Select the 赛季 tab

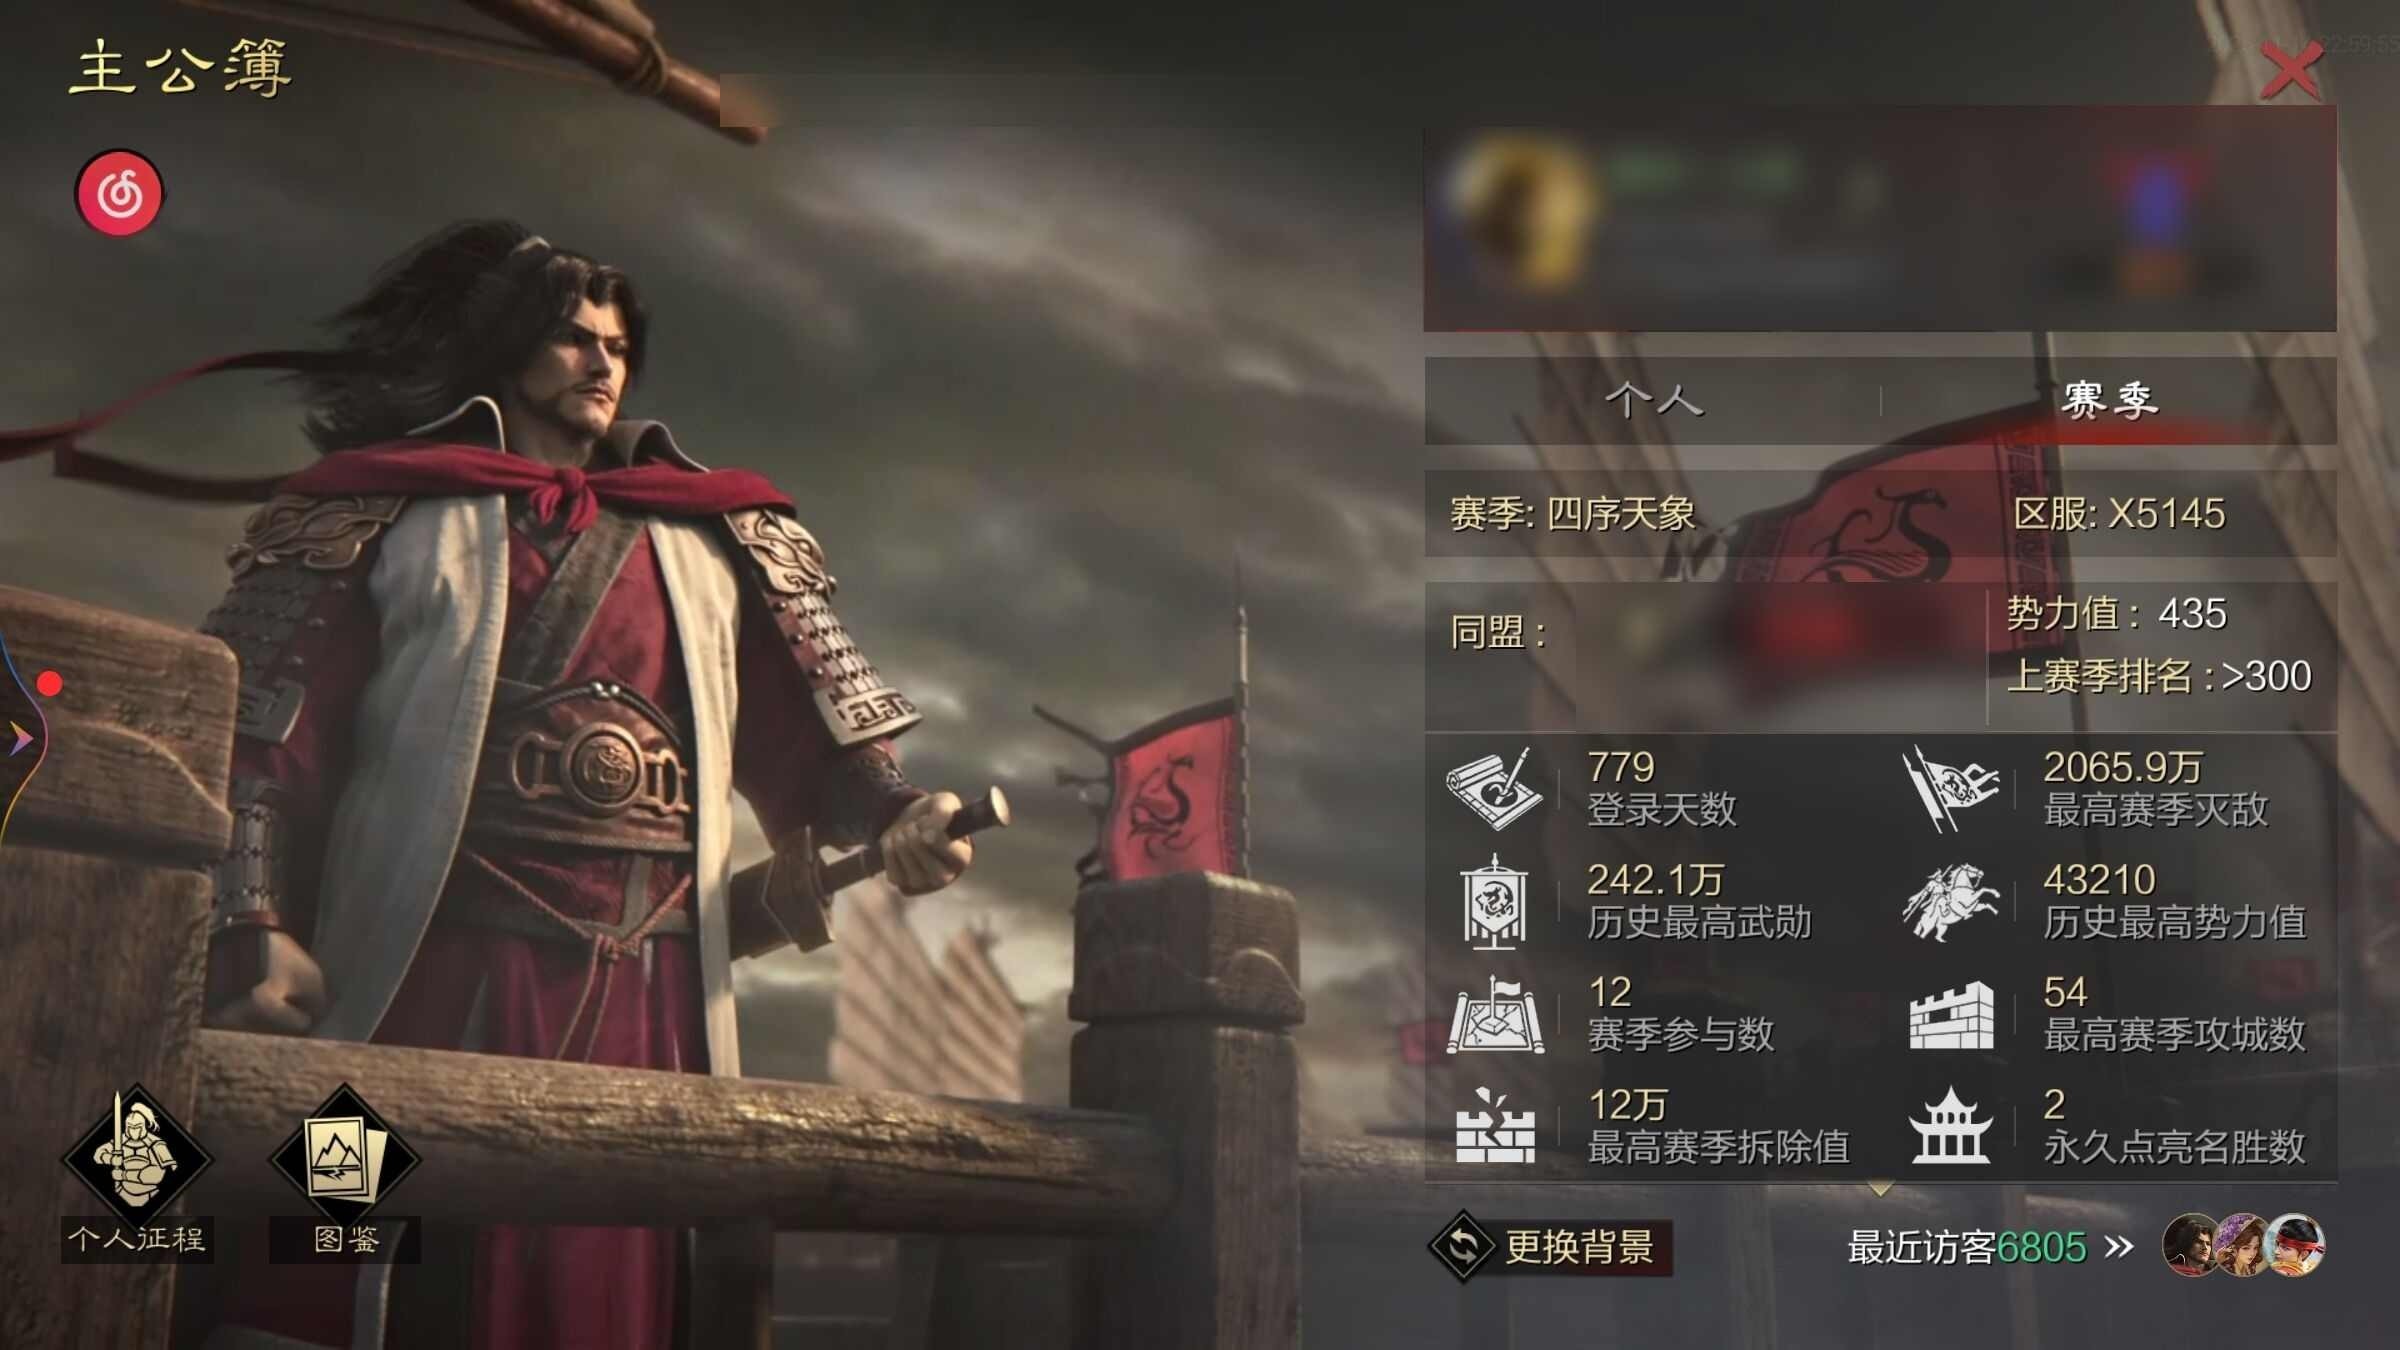point(2109,401)
